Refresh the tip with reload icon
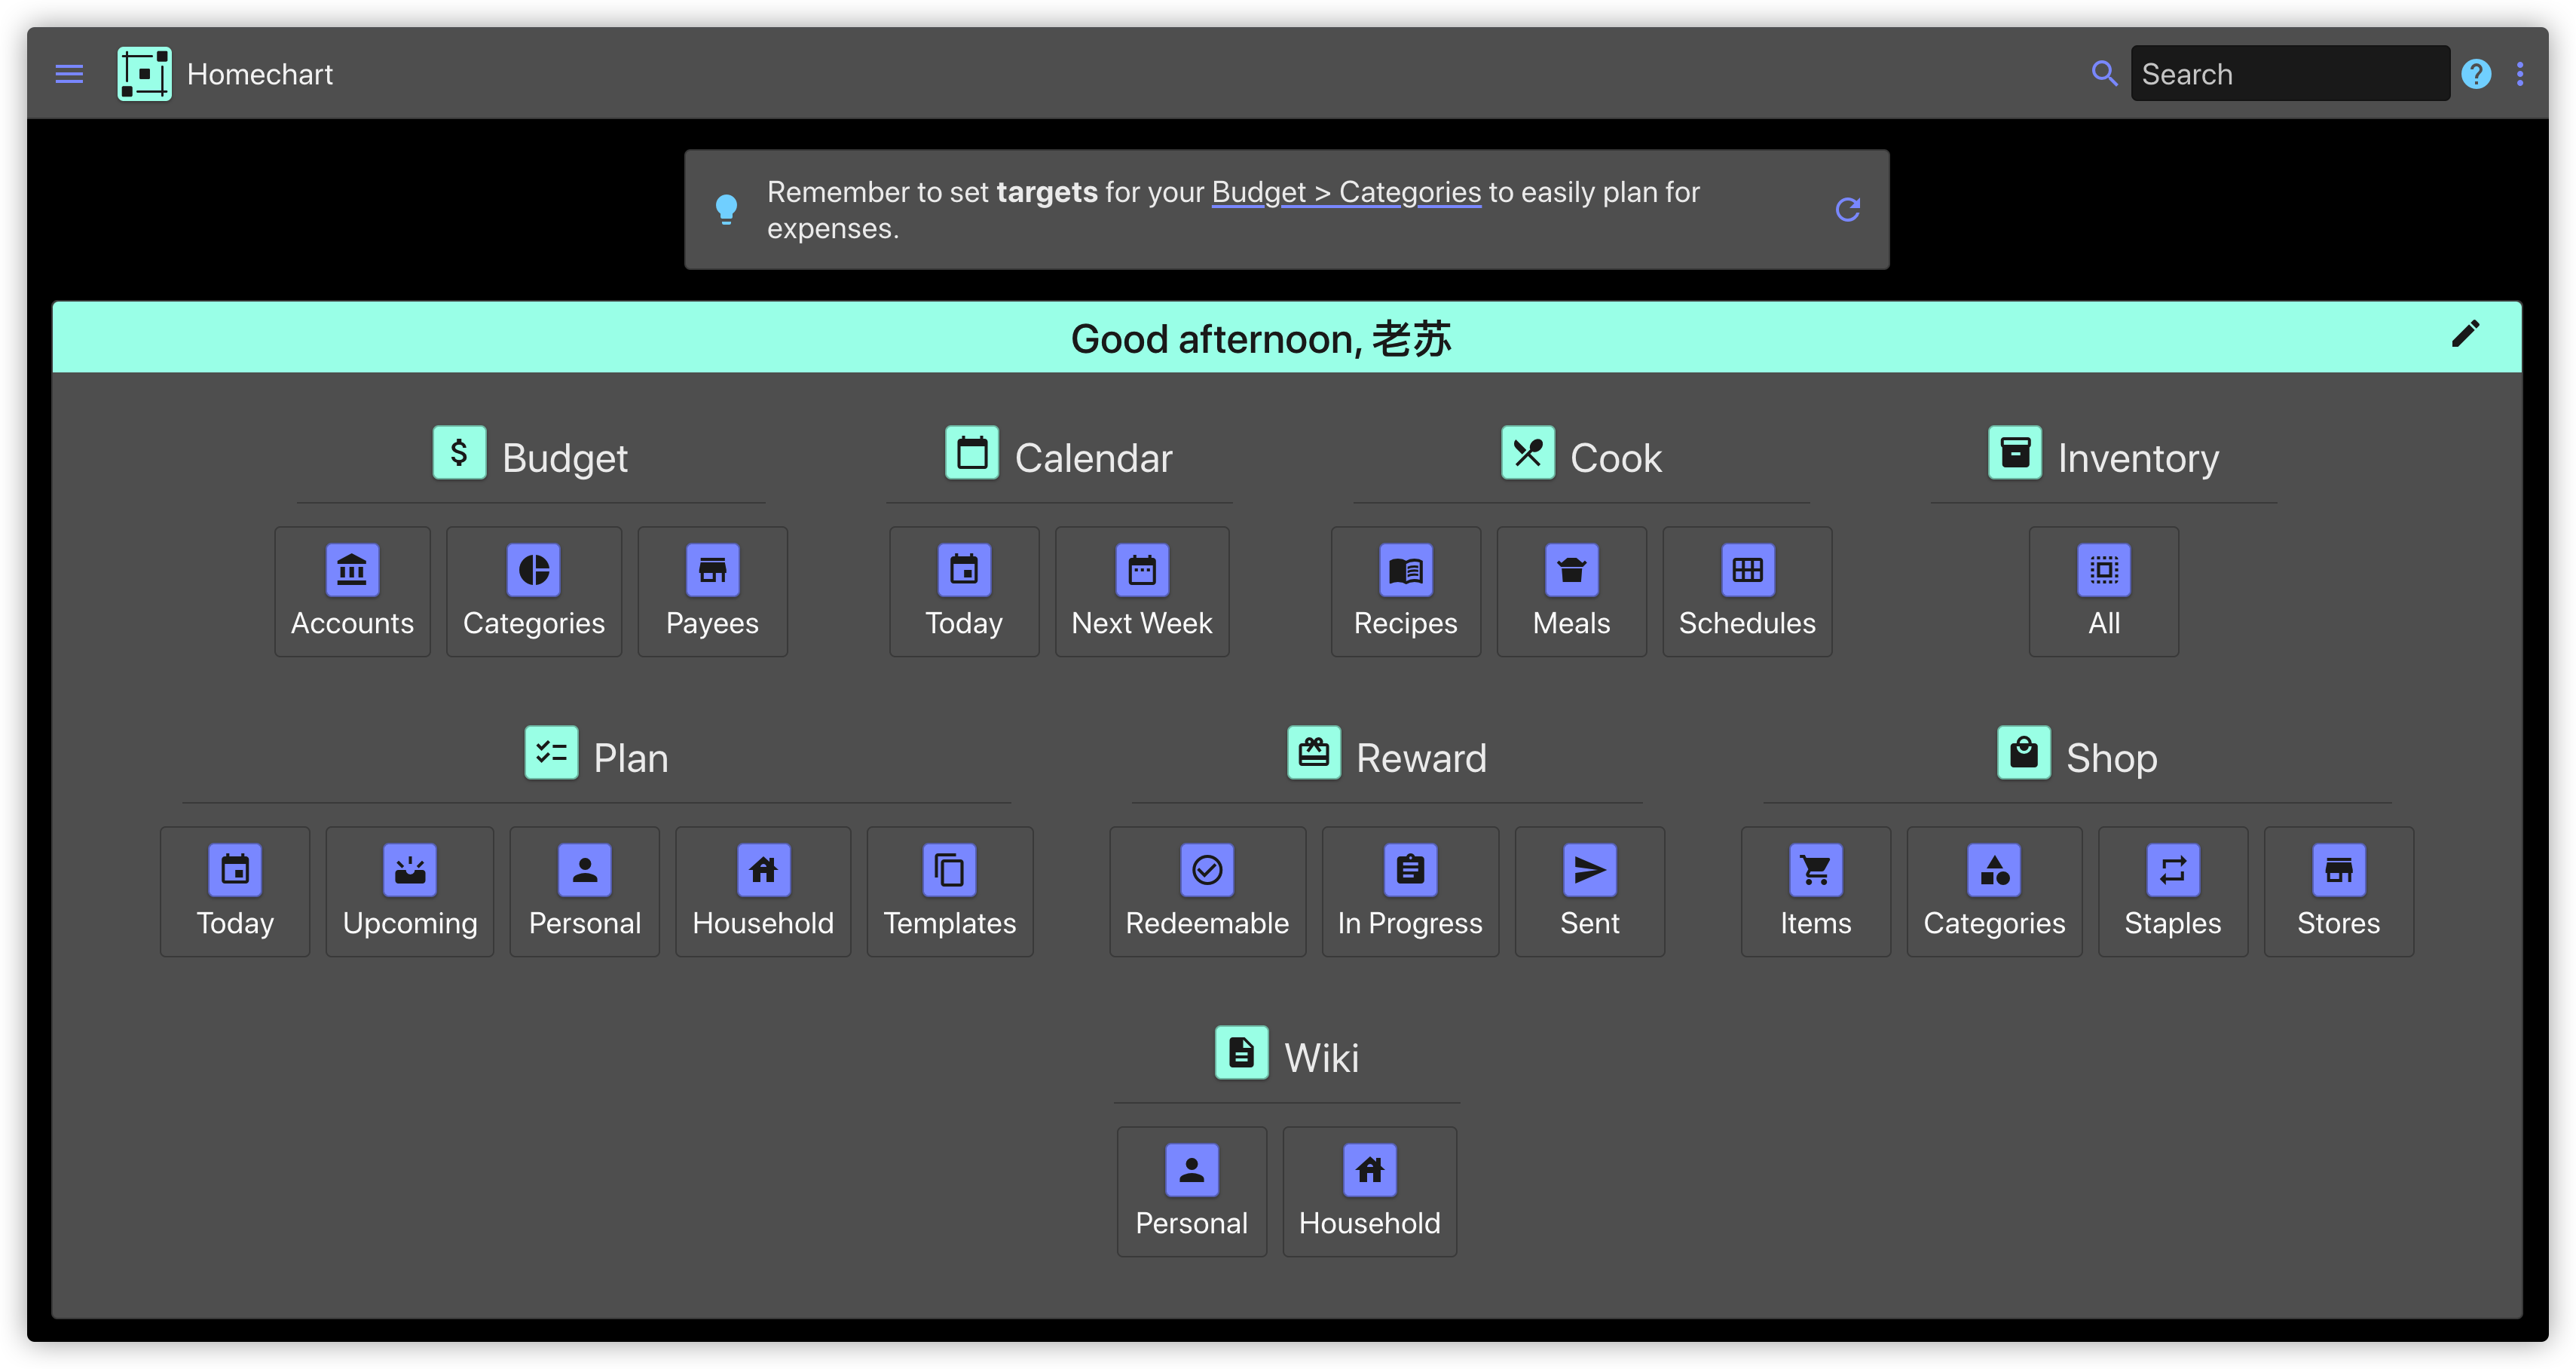Screen dimensions: 2576x1369 (x=1847, y=209)
